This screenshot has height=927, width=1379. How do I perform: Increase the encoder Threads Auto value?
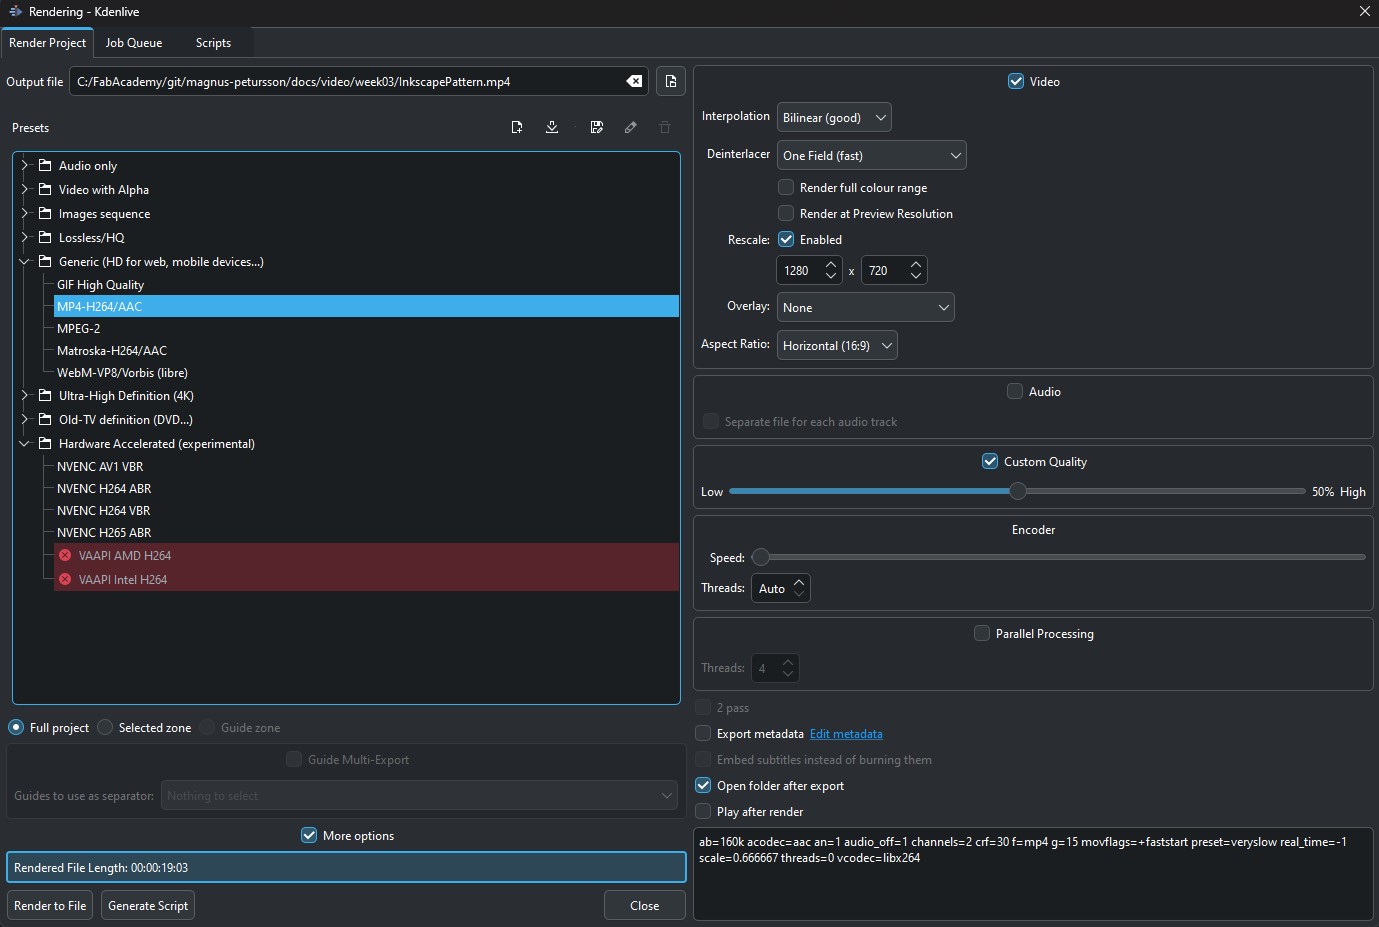799,582
